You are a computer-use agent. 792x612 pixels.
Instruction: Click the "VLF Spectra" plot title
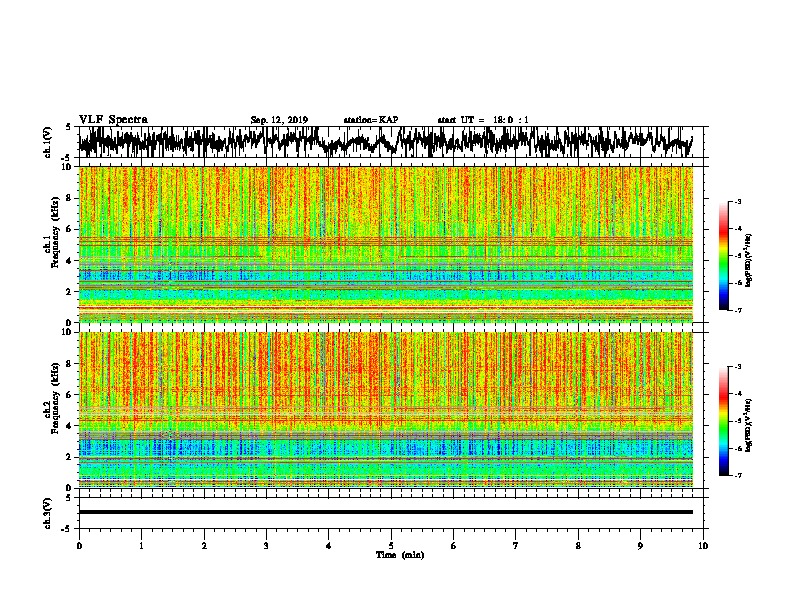(x=113, y=120)
